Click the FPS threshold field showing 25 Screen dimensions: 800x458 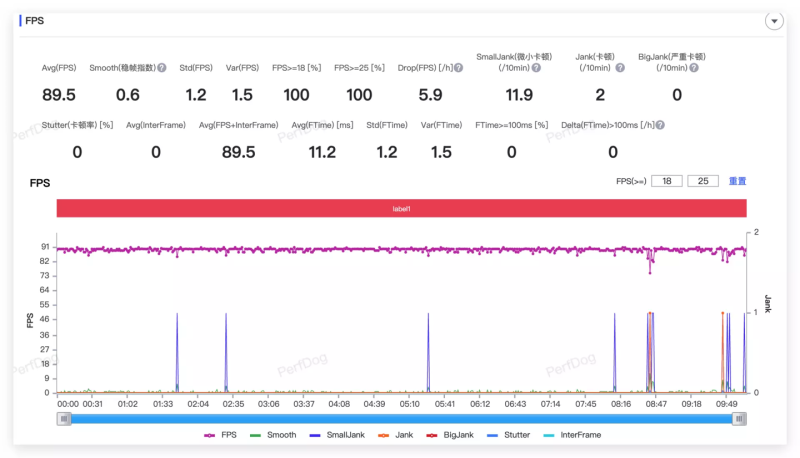[702, 181]
